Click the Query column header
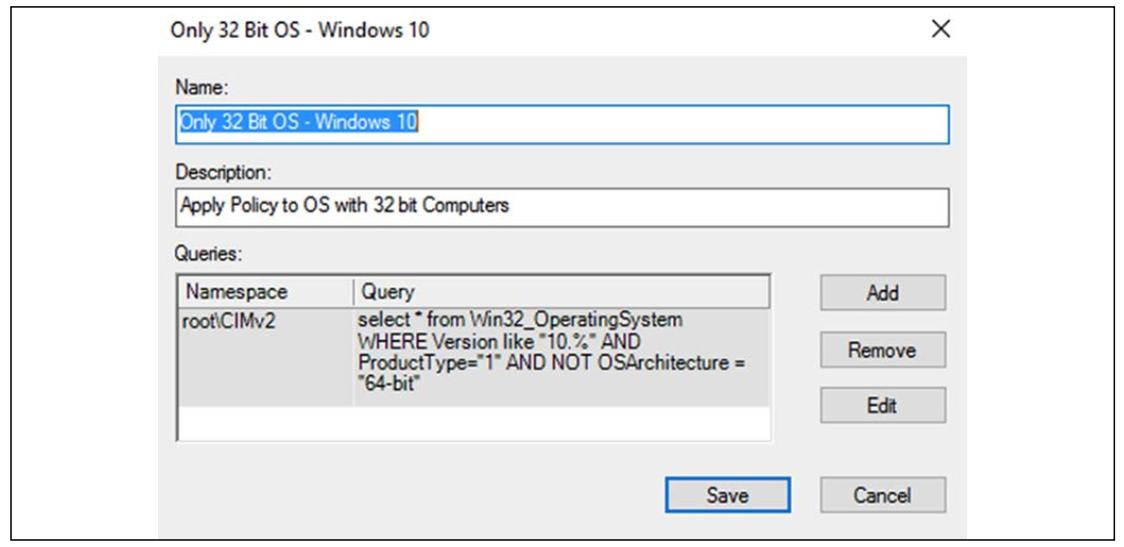The height and width of the screenshot is (547, 1124). [x=561, y=292]
